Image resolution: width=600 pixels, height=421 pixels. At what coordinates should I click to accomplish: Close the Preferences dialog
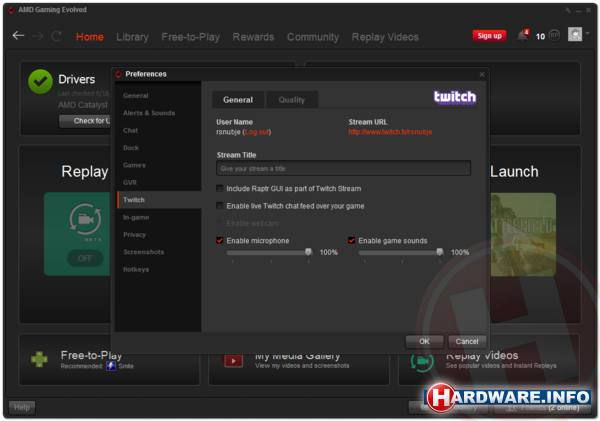[x=482, y=74]
